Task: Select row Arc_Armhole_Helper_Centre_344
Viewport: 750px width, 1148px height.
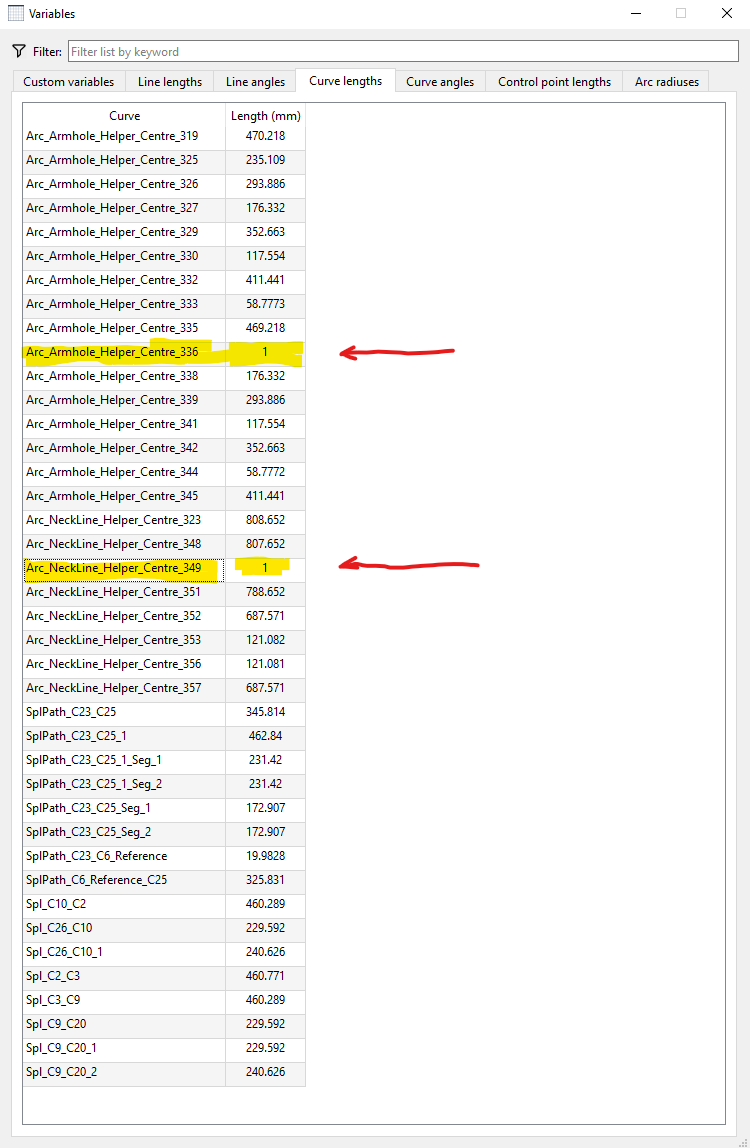Action: [x=164, y=472]
